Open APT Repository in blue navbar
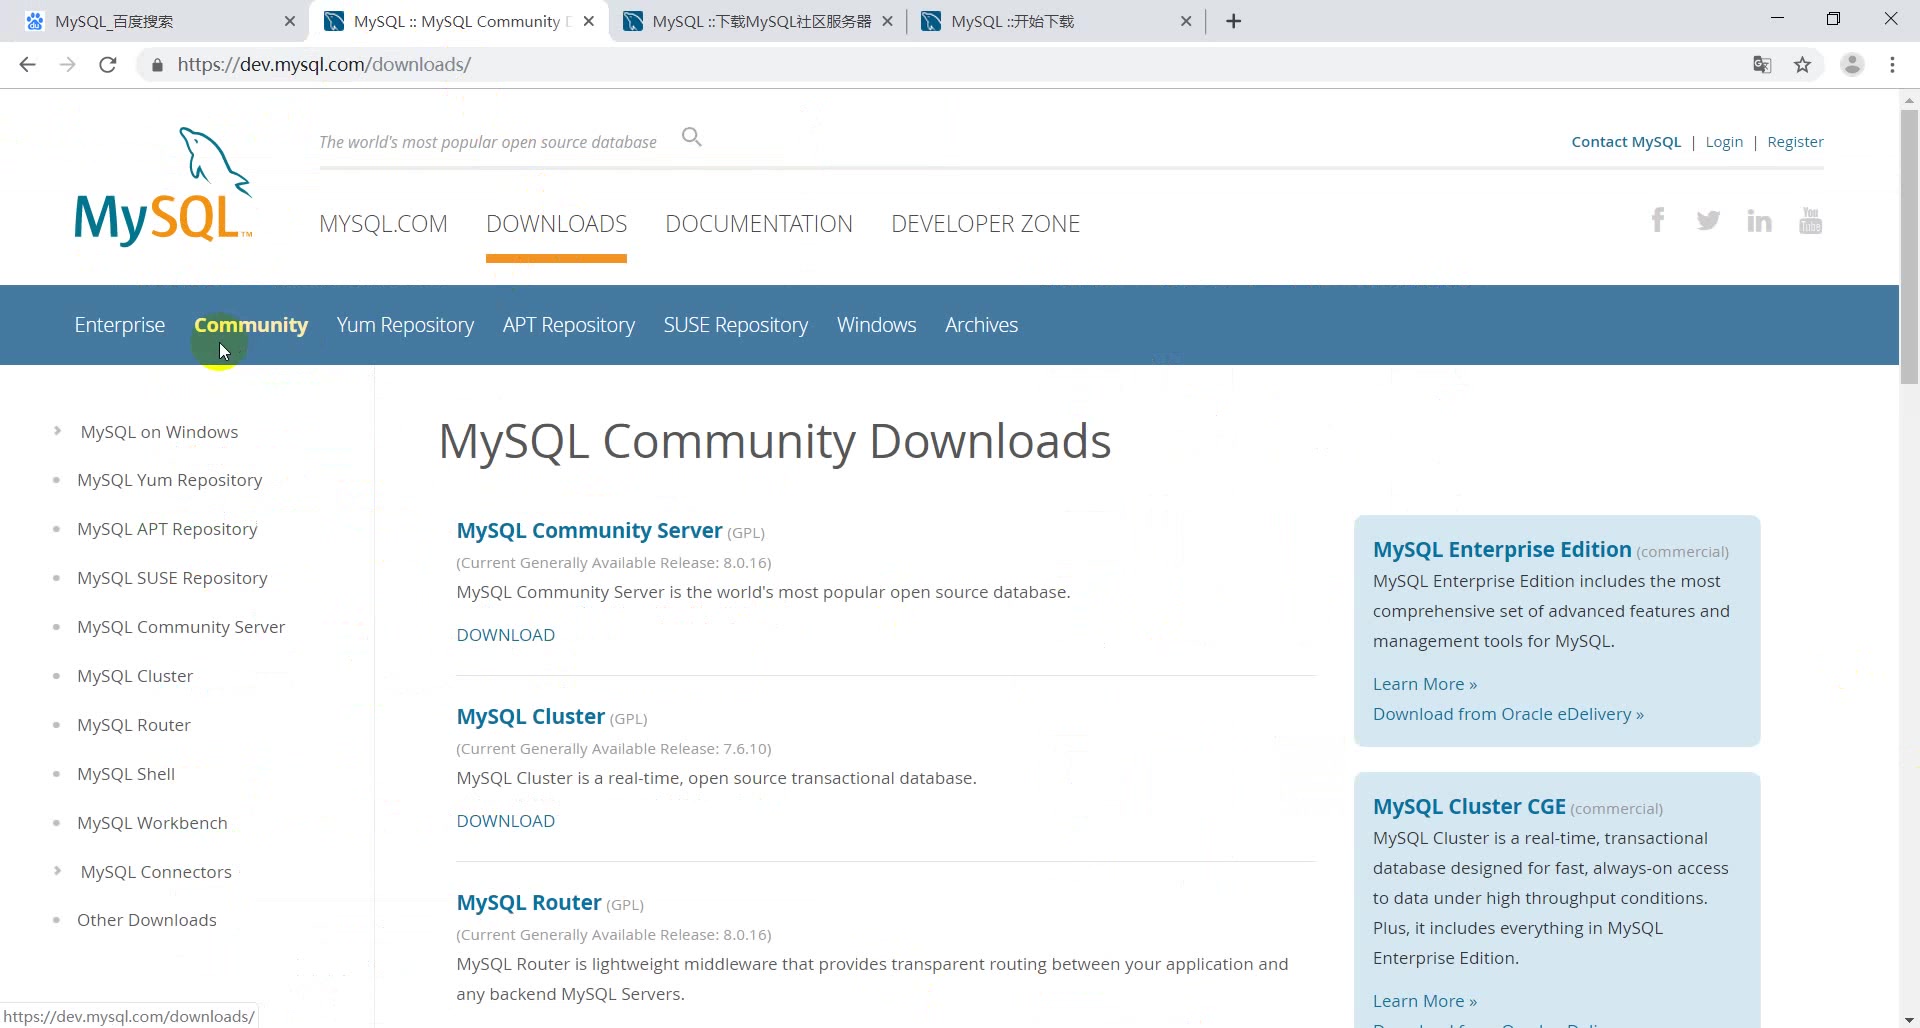Image resolution: width=1920 pixels, height=1028 pixels. tap(569, 325)
